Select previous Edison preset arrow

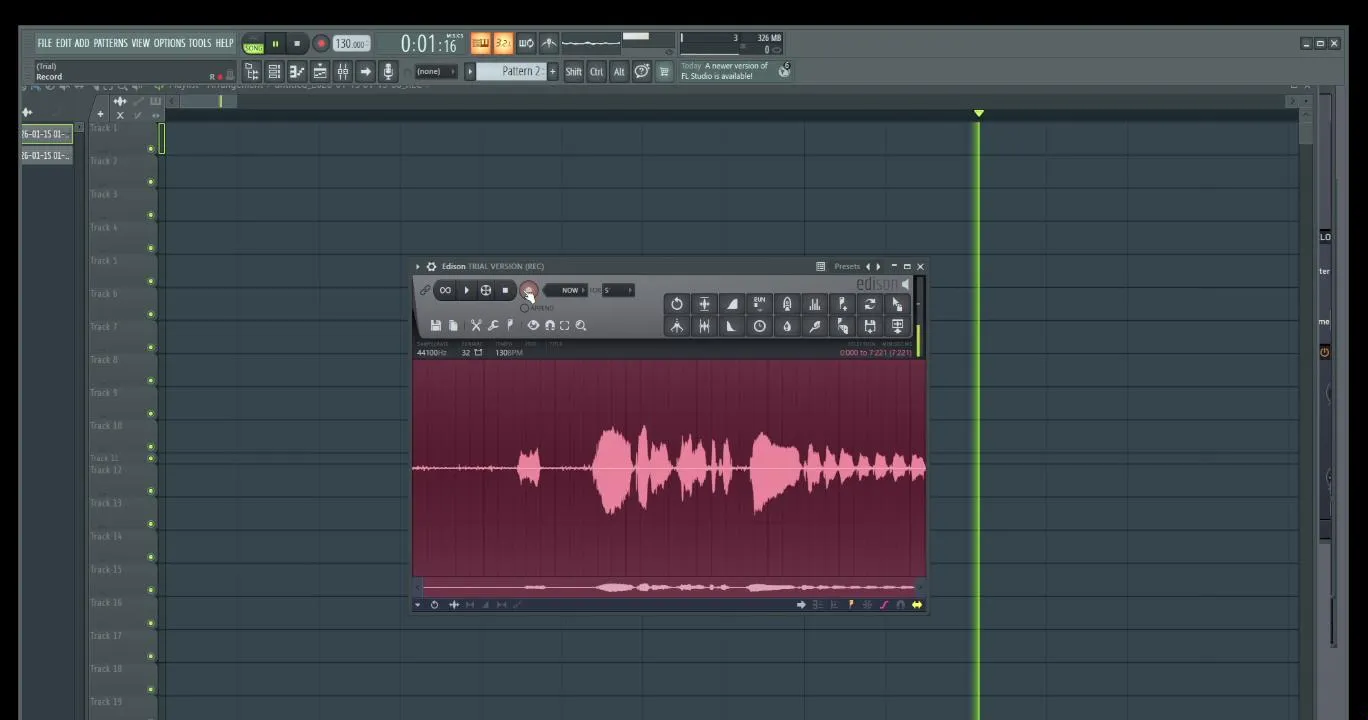867,266
